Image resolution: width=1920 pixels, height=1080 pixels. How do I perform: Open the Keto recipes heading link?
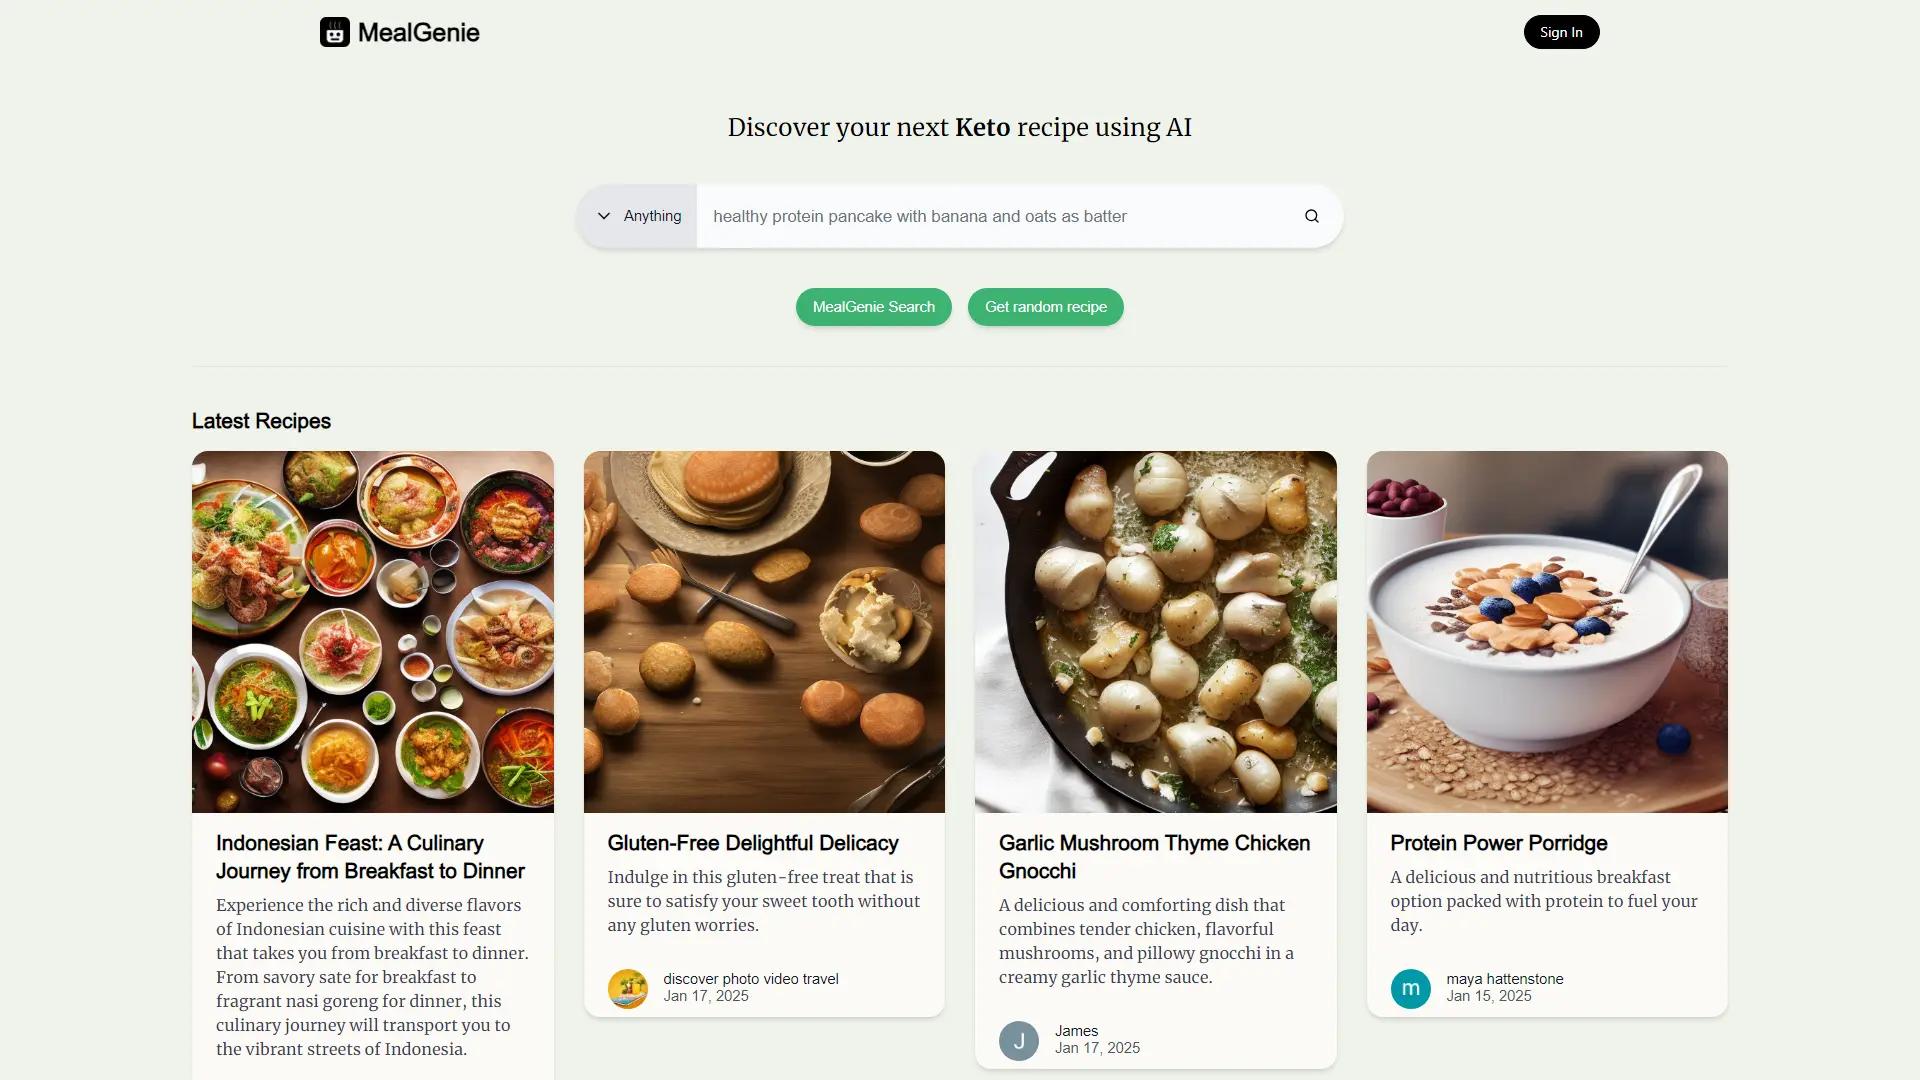pyautogui.click(x=984, y=127)
